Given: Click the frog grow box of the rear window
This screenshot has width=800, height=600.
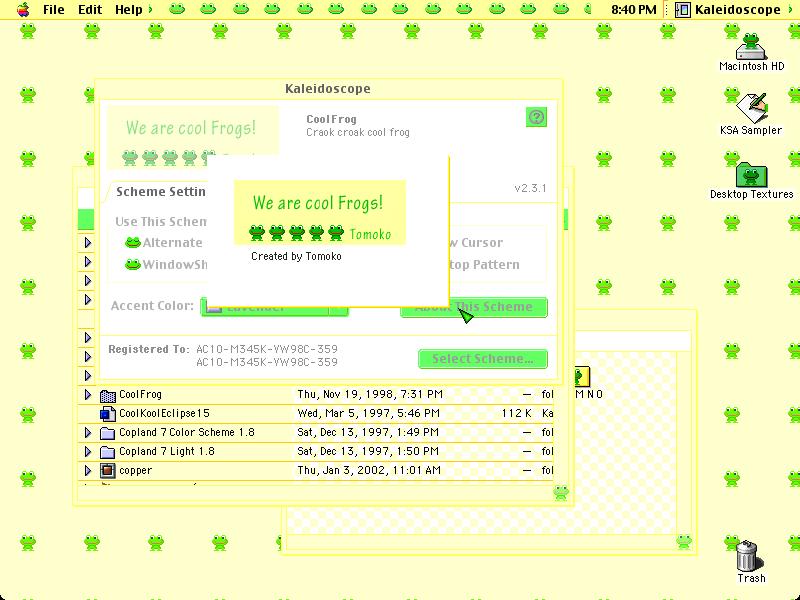Looking at the screenshot, I should click(x=684, y=541).
